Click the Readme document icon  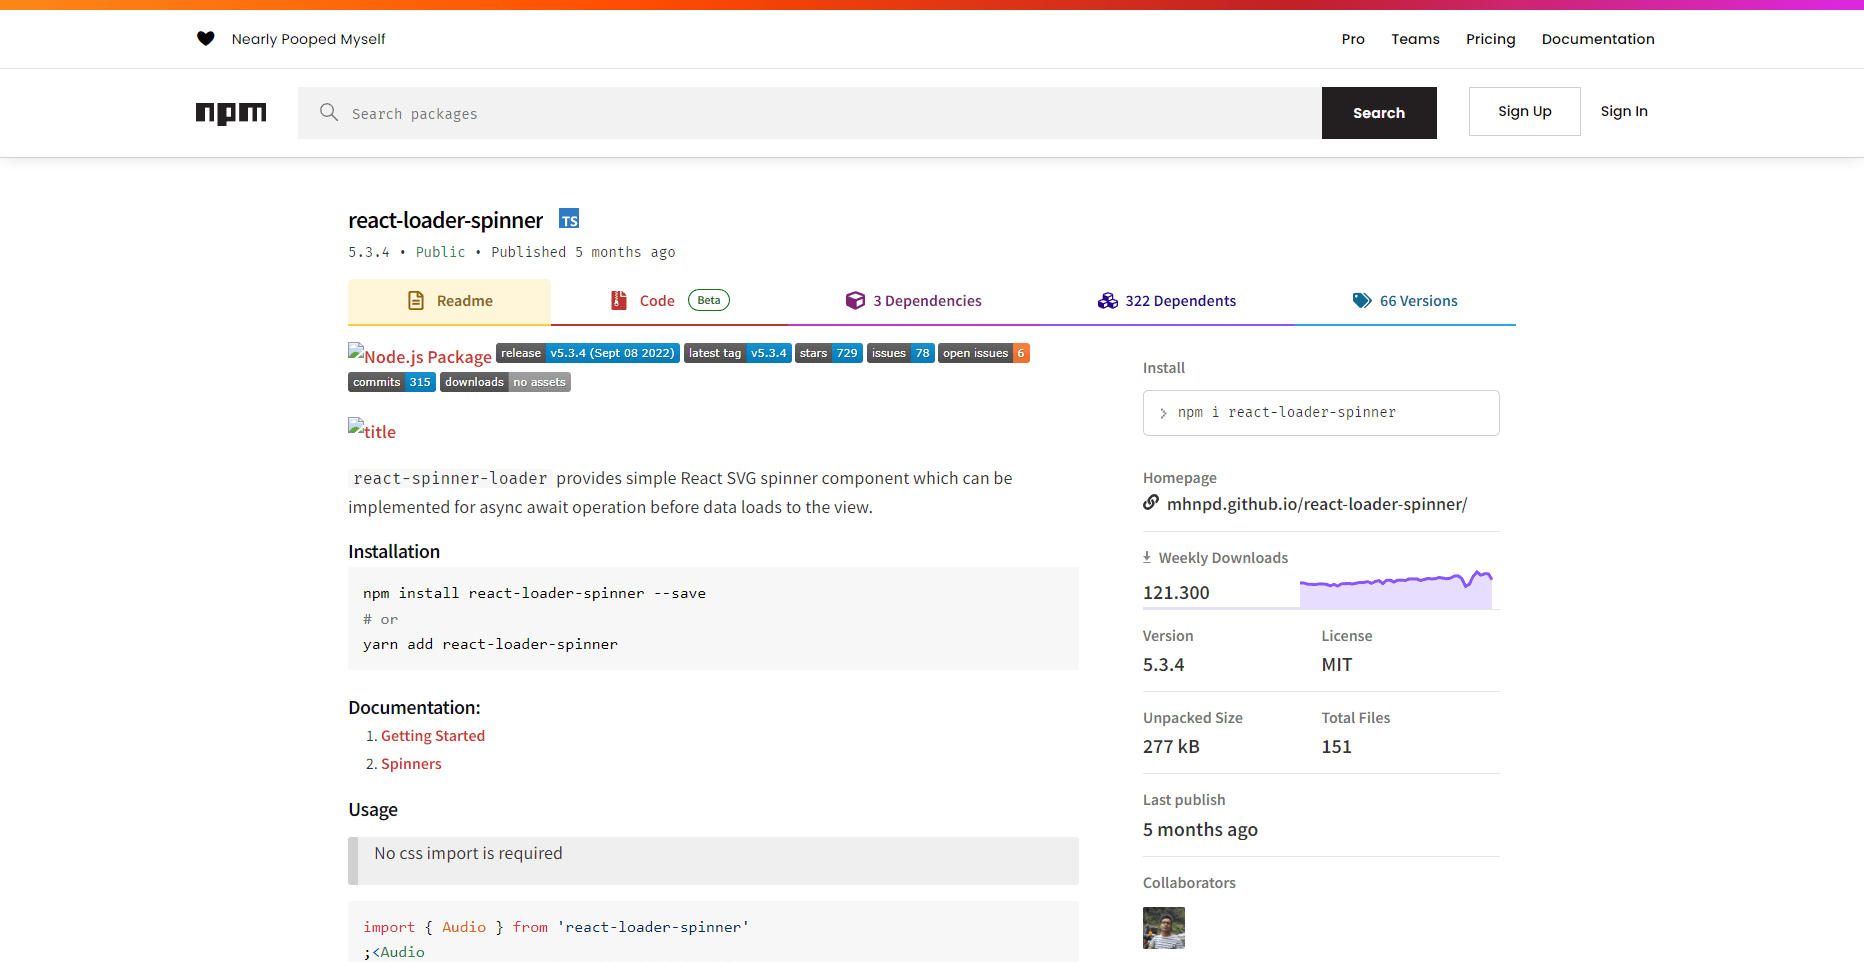[x=416, y=301]
